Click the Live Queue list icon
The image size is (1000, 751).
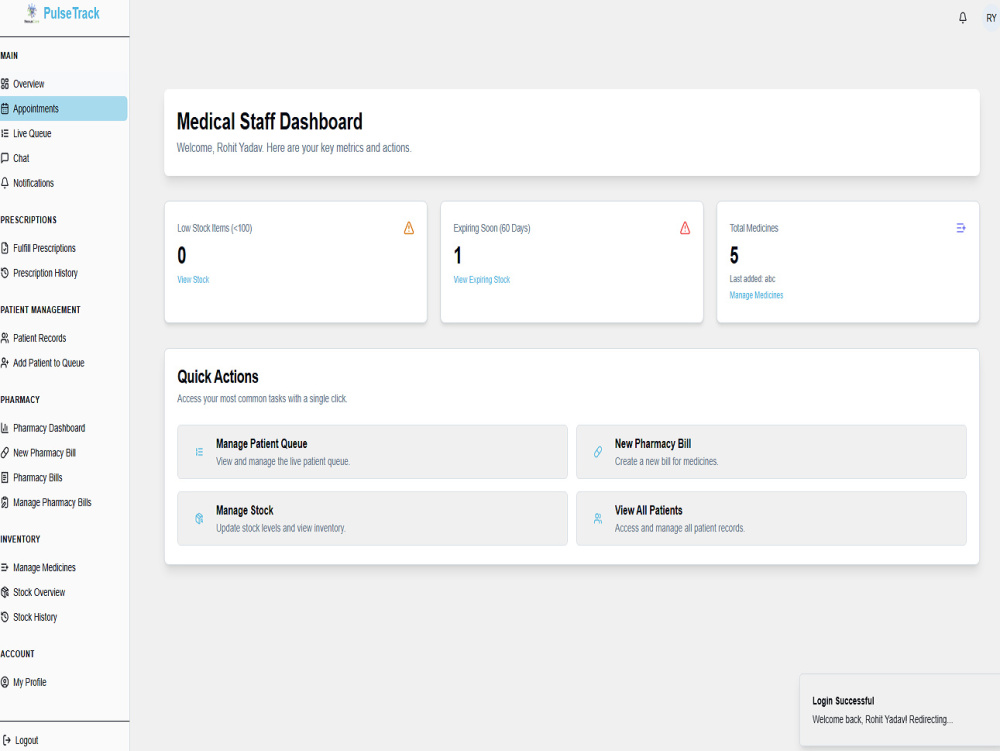[5, 133]
